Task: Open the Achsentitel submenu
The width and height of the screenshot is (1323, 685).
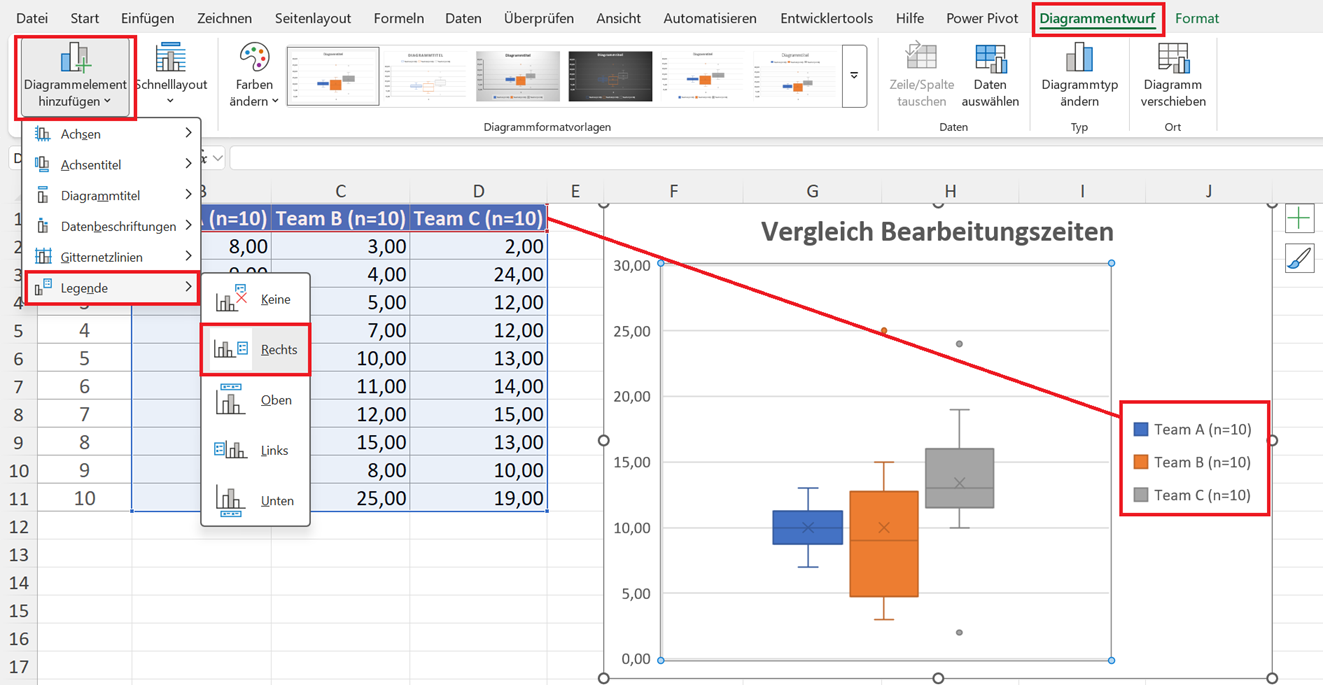Action: click(x=112, y=164)
